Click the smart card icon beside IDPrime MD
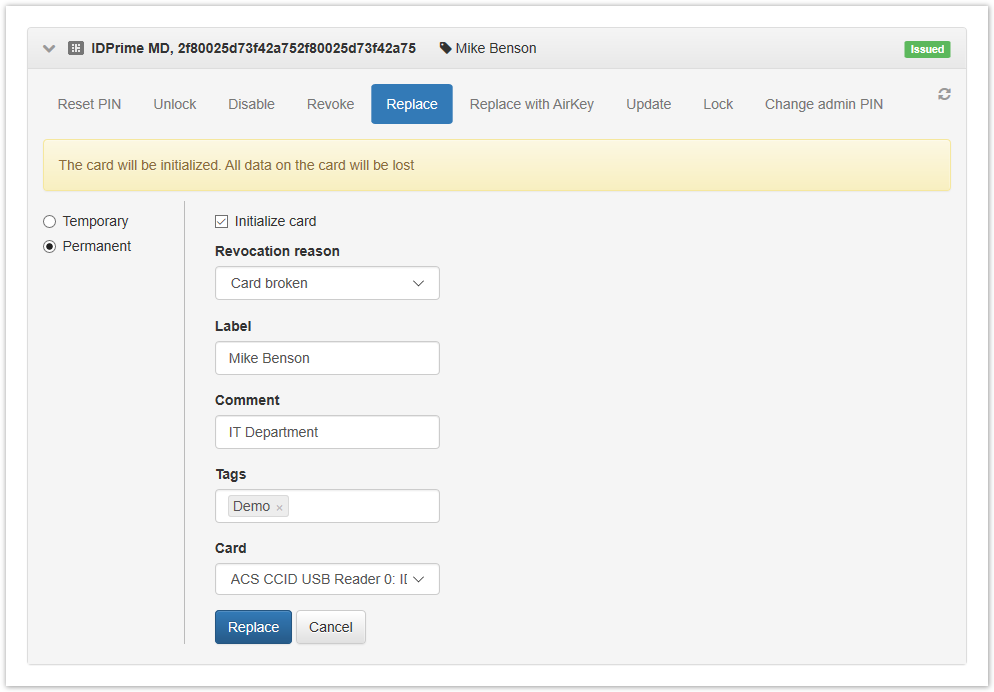This screenshot has height=692, width=994. (x=76, y=48)
